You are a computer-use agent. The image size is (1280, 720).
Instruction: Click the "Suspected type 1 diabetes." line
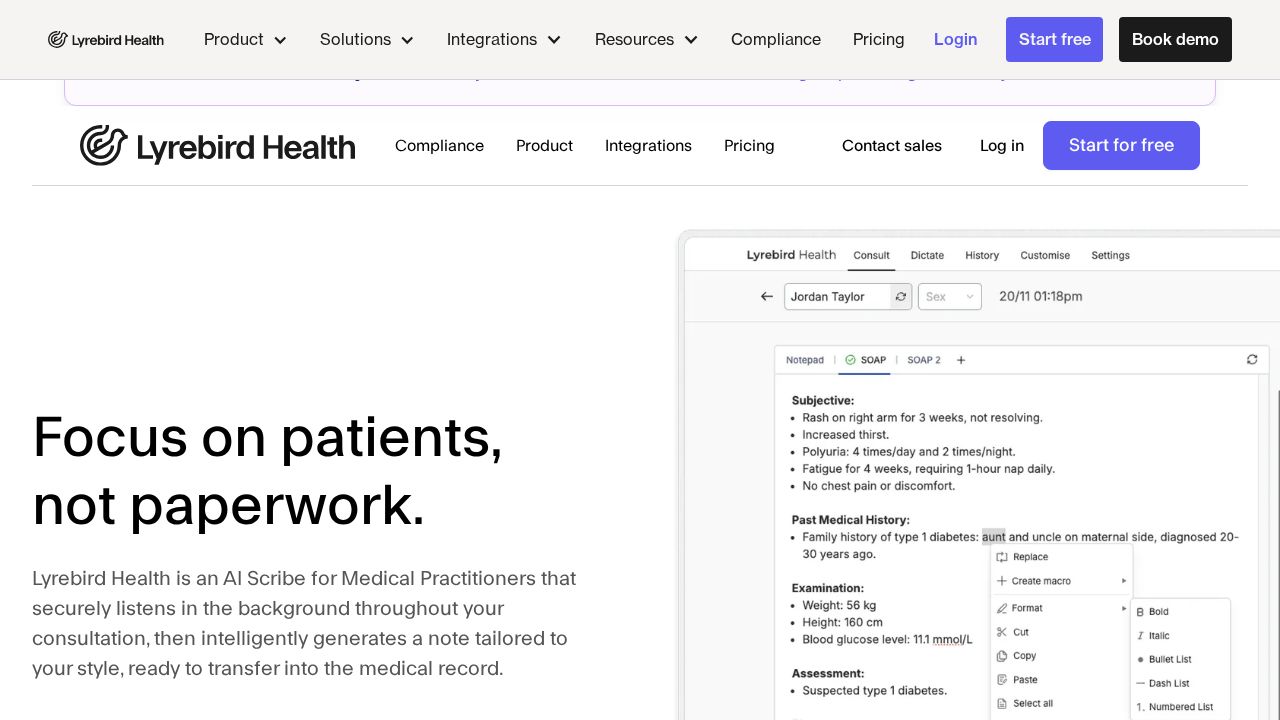point(874,691)
